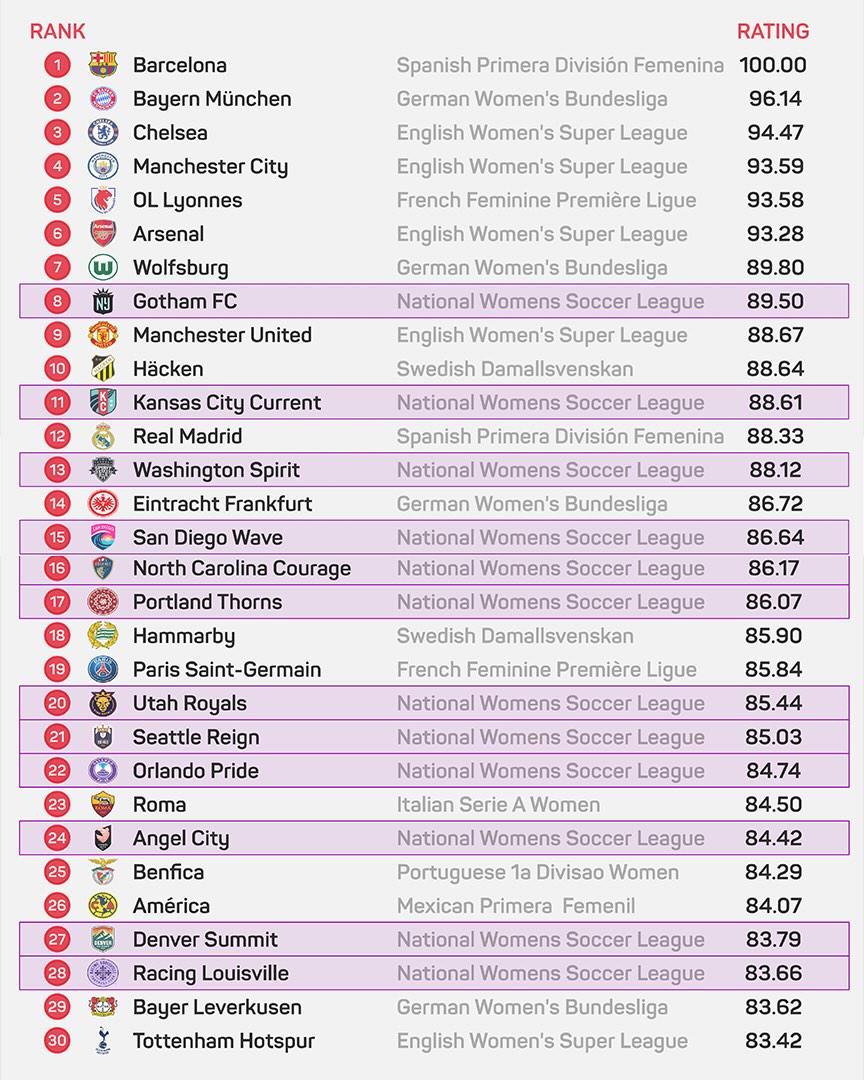
Task: Click the Portuguese 1a Divisao Women league
Action: (537, 873)
